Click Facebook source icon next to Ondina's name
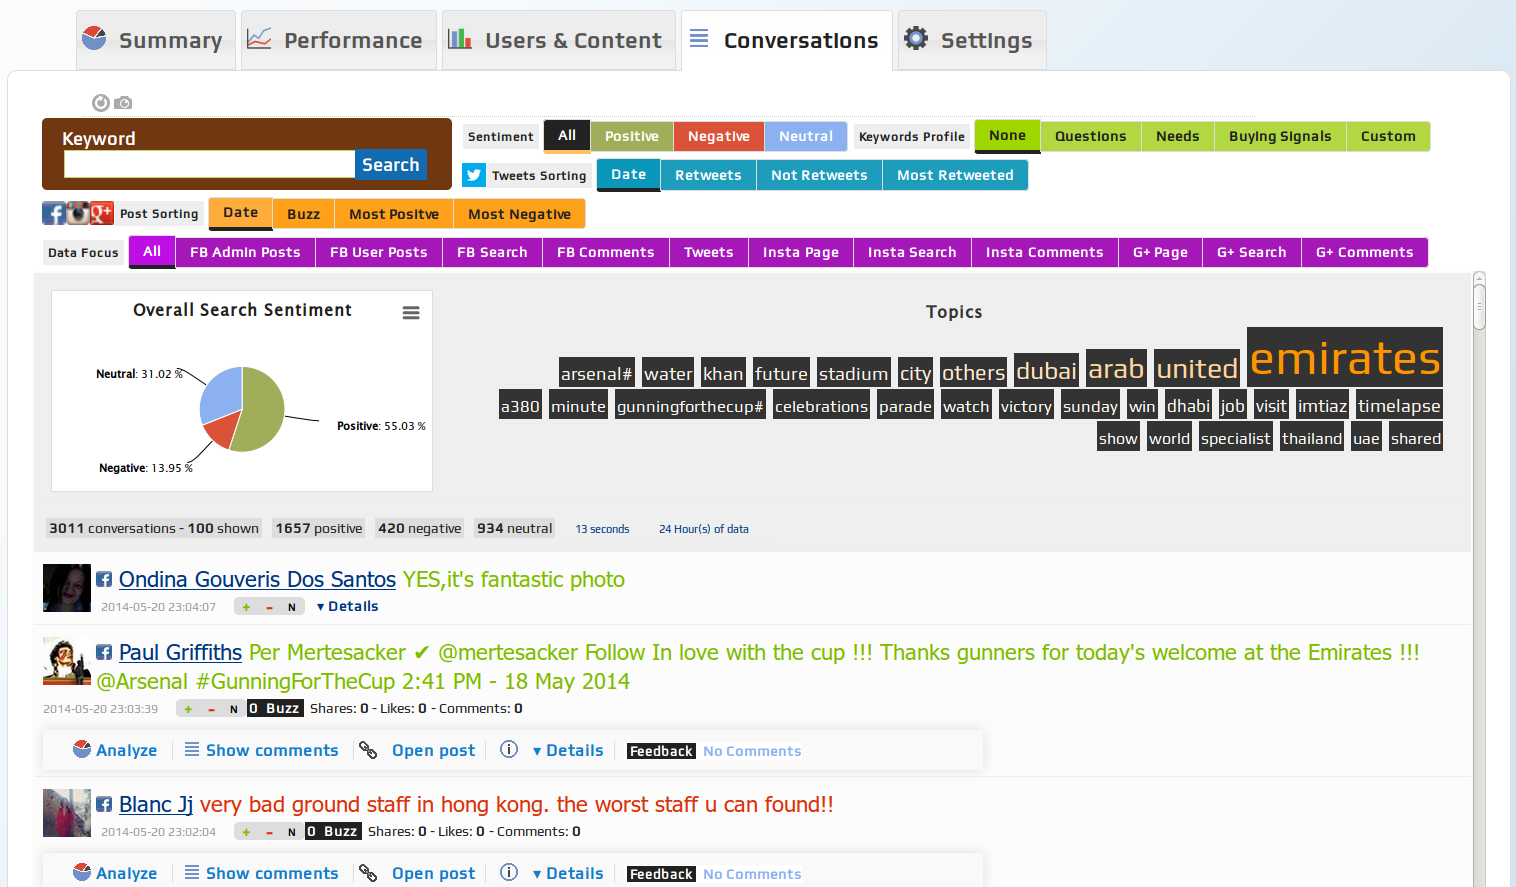This screenshot has height=887, width=1516. [x=104, y=579]
